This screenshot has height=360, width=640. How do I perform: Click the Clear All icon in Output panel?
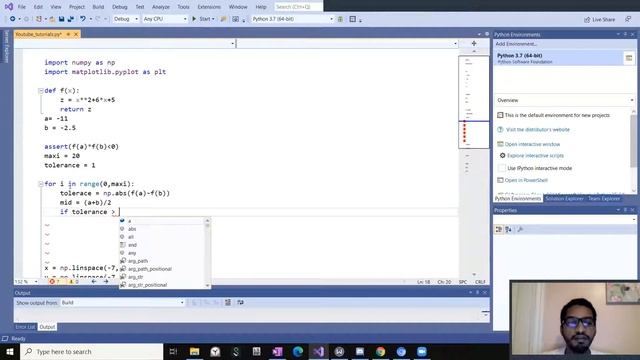coord(228,302)
